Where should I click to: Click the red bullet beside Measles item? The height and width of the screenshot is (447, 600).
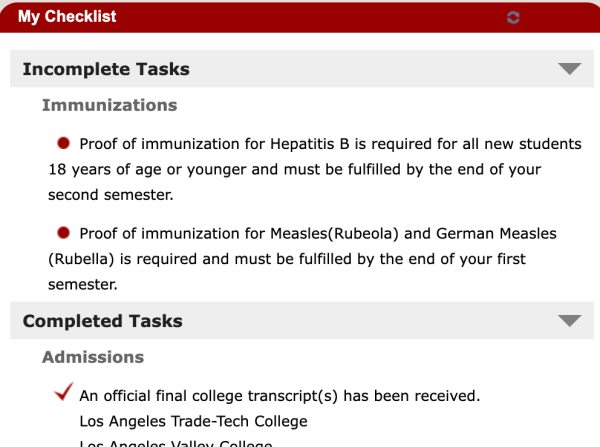63,233
